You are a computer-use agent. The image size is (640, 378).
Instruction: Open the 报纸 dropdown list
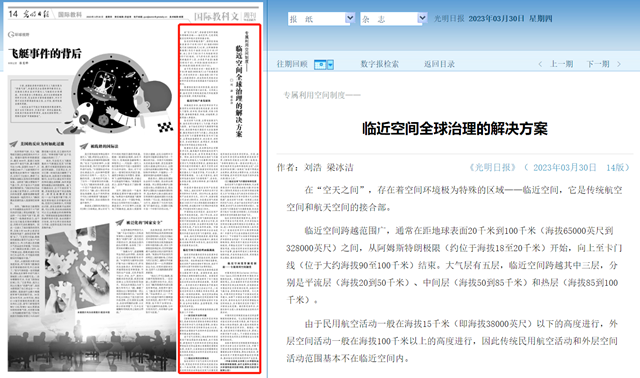[x=321, y=18]
